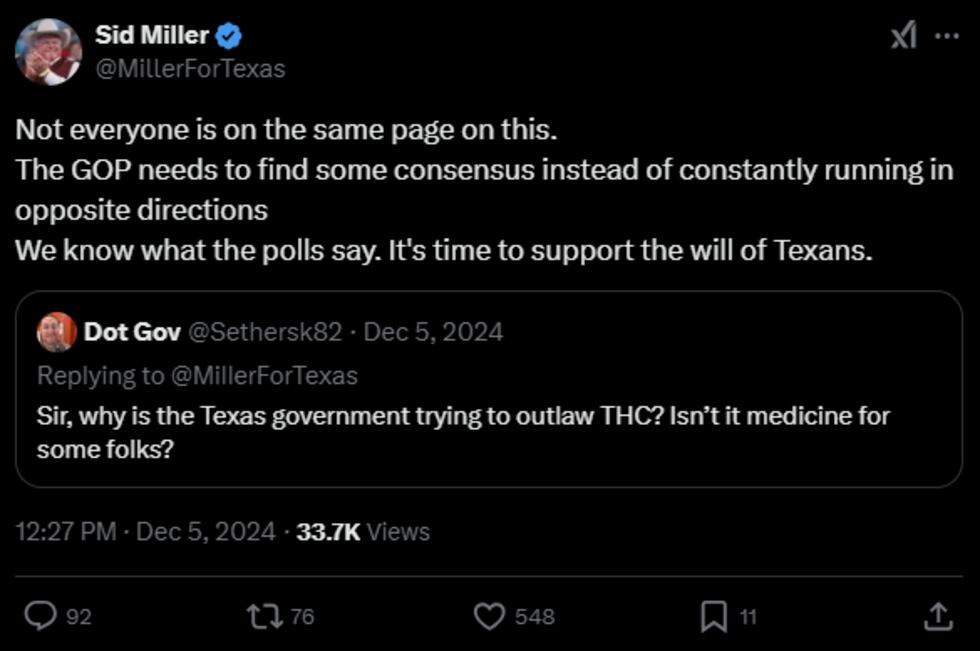Screen dimensions: 980x651
Task: Bookmark this post with bookmark icon
Action: coord(713,616)
